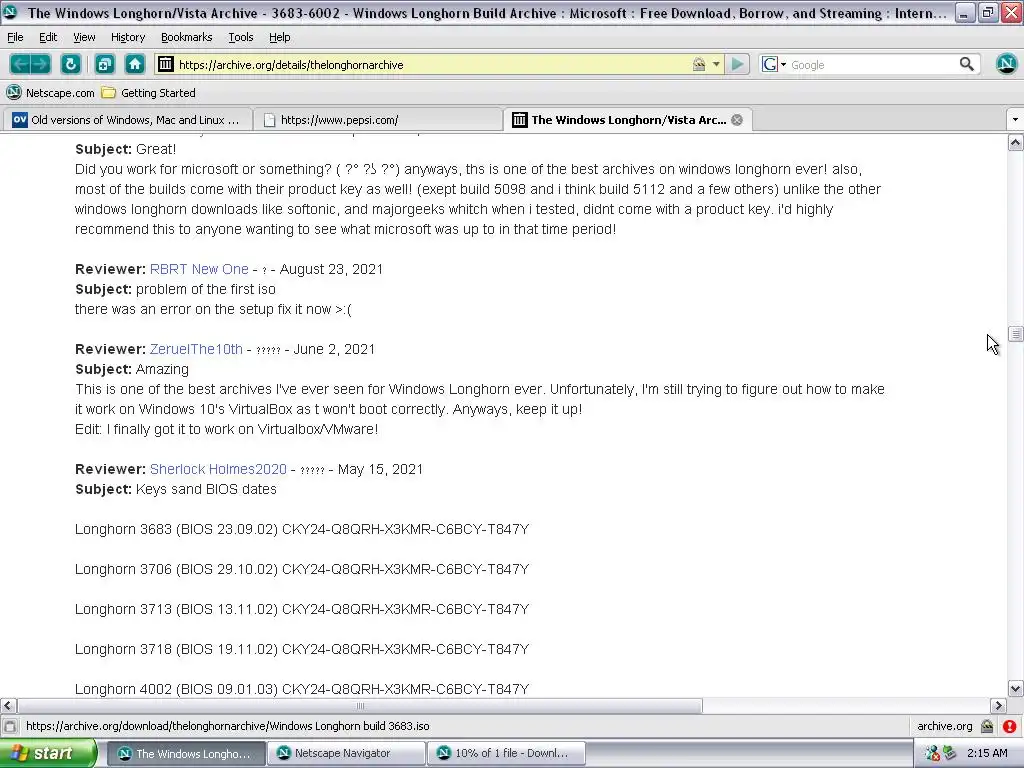This screenshot has width=1024, height=768.
Task: Click the search magnifier icon
Action: pyautogui.click(x=967, y=64)
